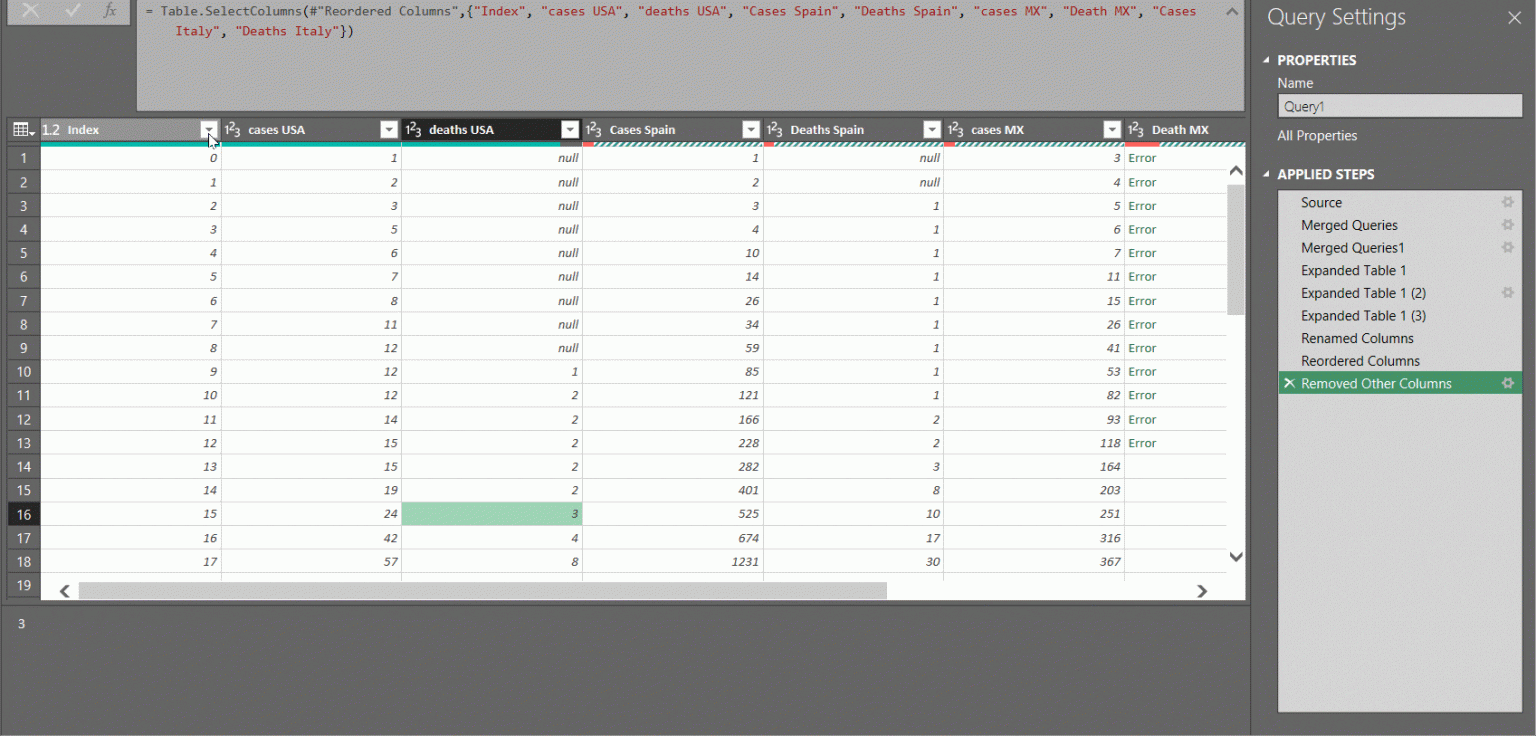Open settings gear for Expanded Table 1 (2)

click(1508, 293)
